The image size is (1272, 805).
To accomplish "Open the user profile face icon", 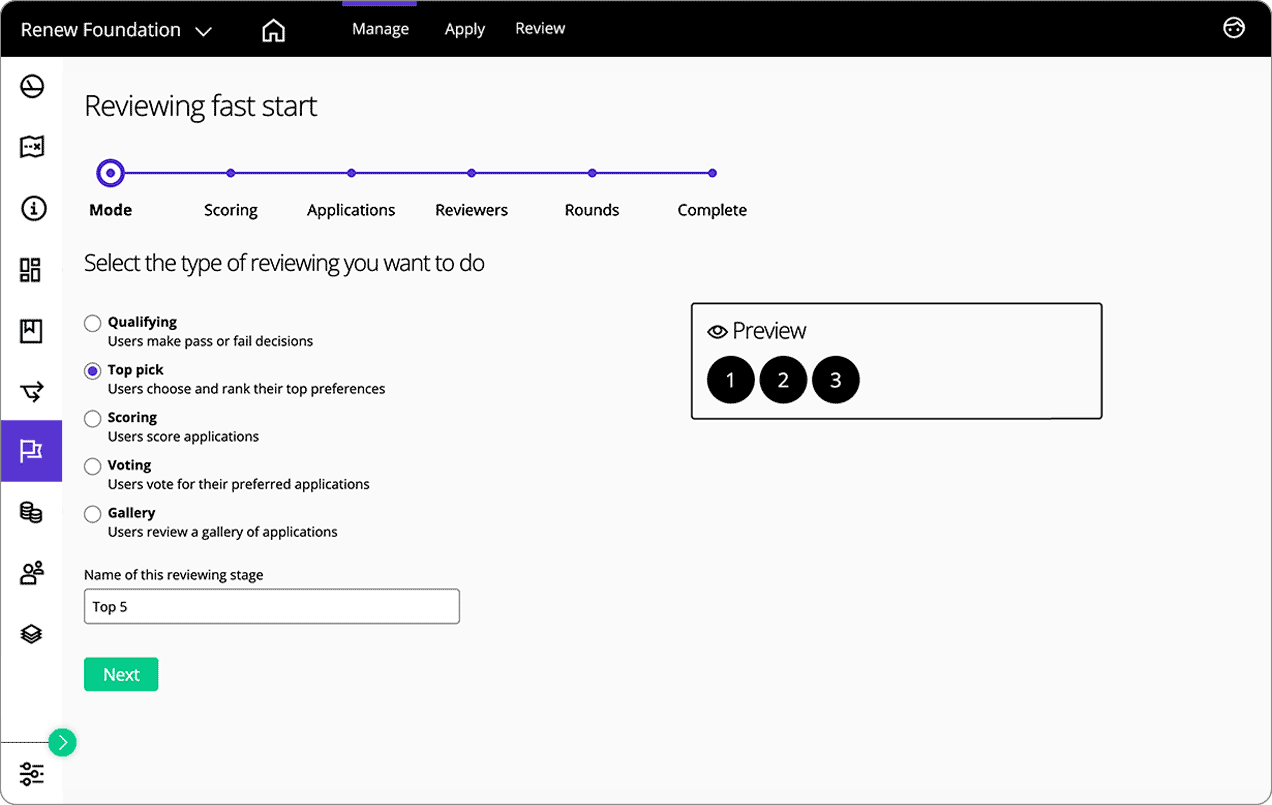I will 1234,28.
